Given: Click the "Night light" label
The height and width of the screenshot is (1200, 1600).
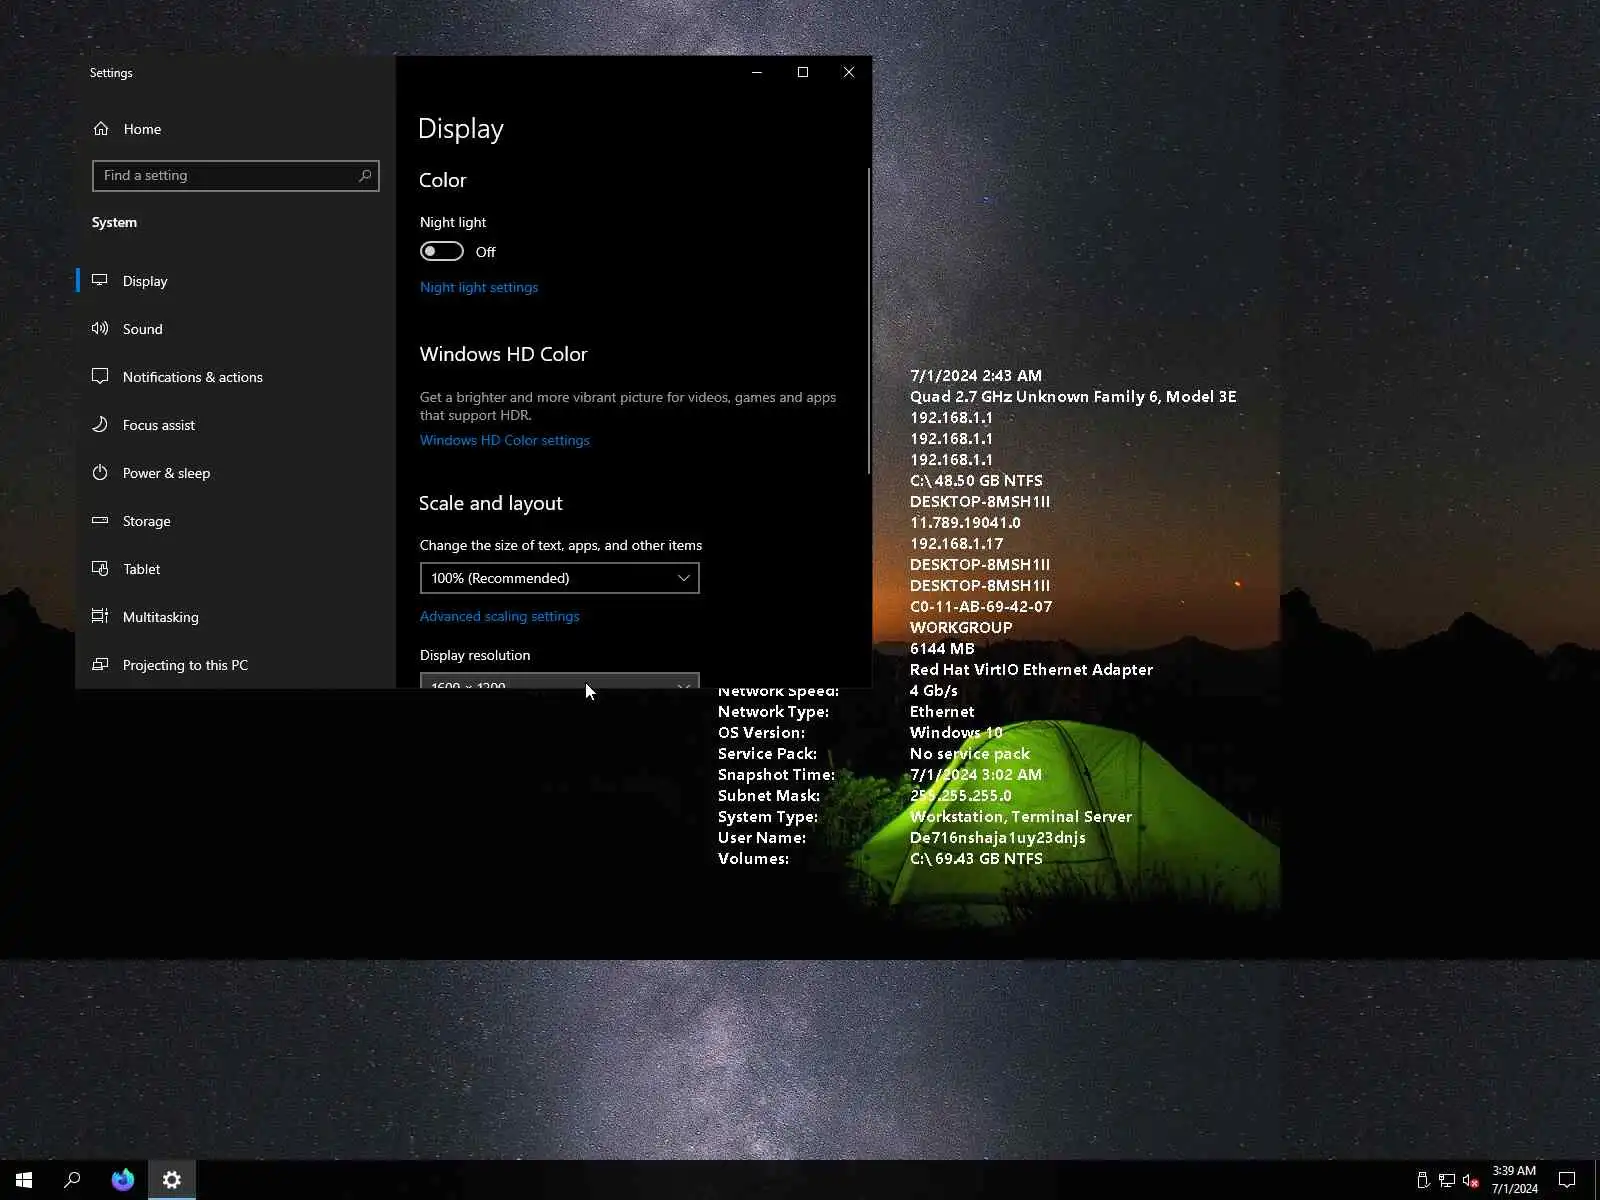Looking at the screenshot, I should coord(453,222).
